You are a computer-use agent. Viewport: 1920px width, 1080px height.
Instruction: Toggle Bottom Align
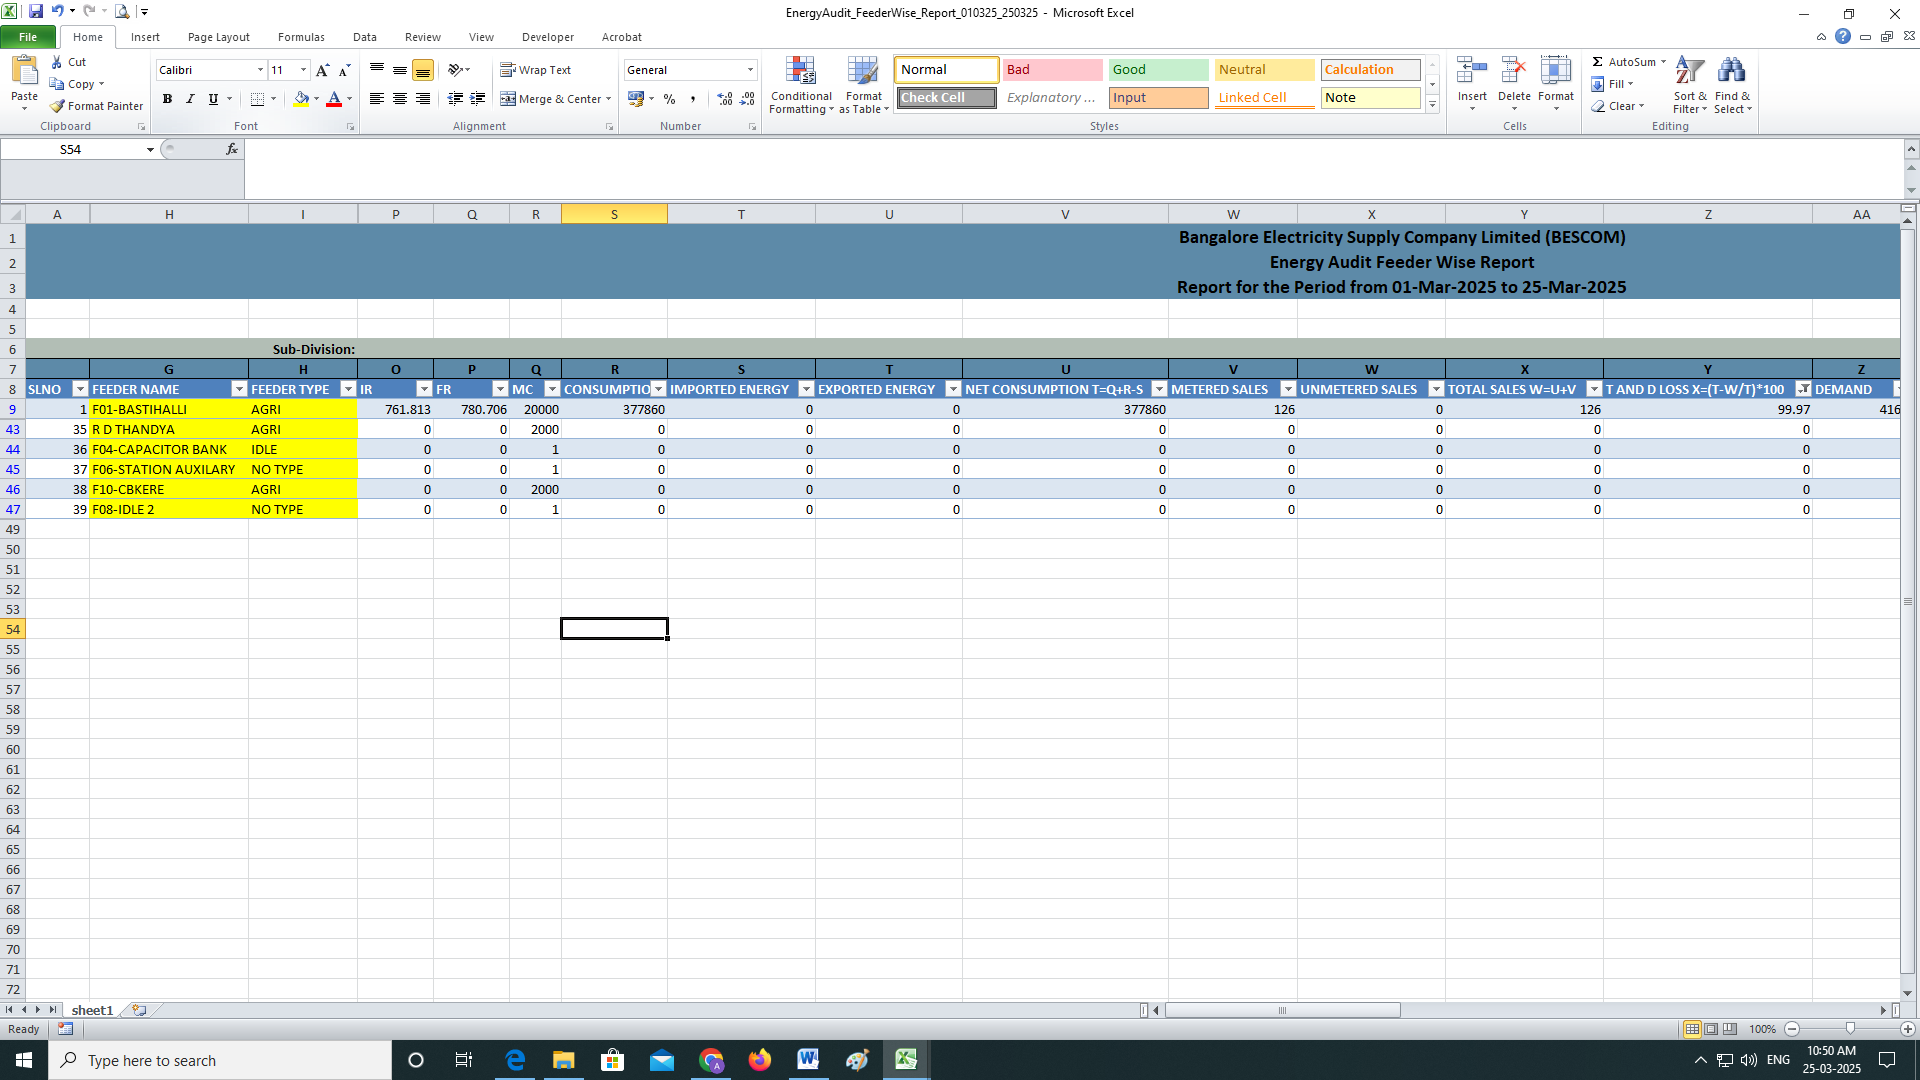(x=422, y=70)
